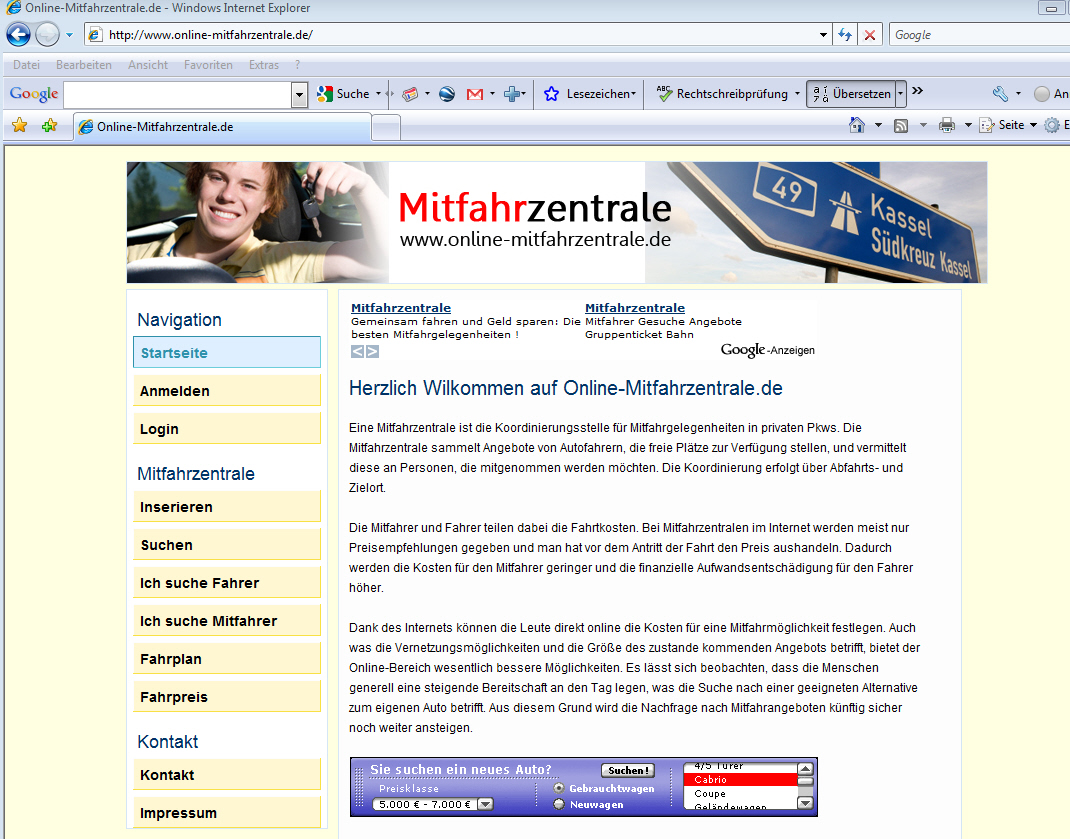Click the Google Toolbar search input field

click(177, 95)
